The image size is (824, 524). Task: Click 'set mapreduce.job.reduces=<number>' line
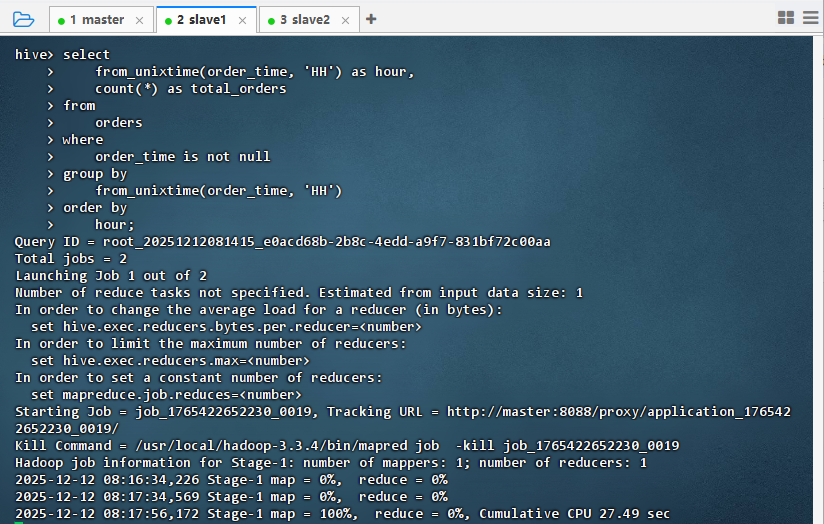[166, 395]
